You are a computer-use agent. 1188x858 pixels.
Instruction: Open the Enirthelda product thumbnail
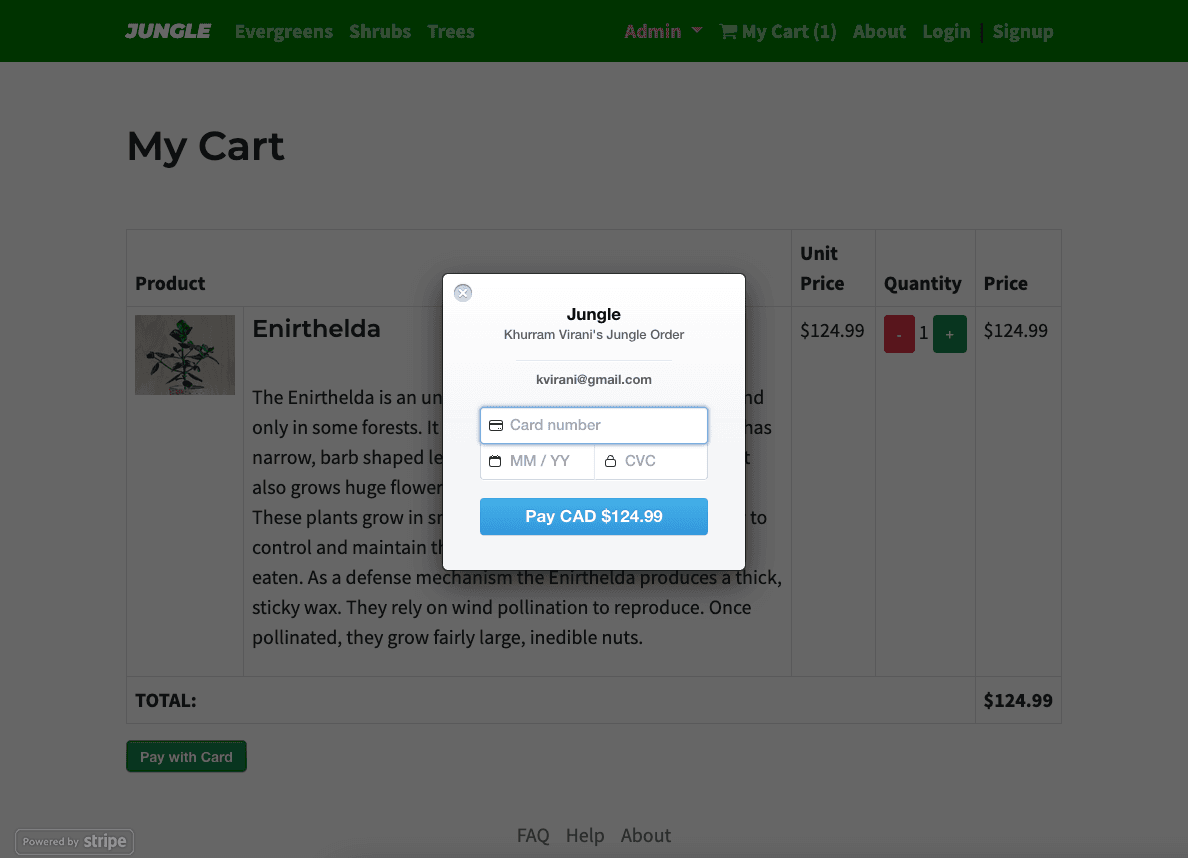pos(185,355)
